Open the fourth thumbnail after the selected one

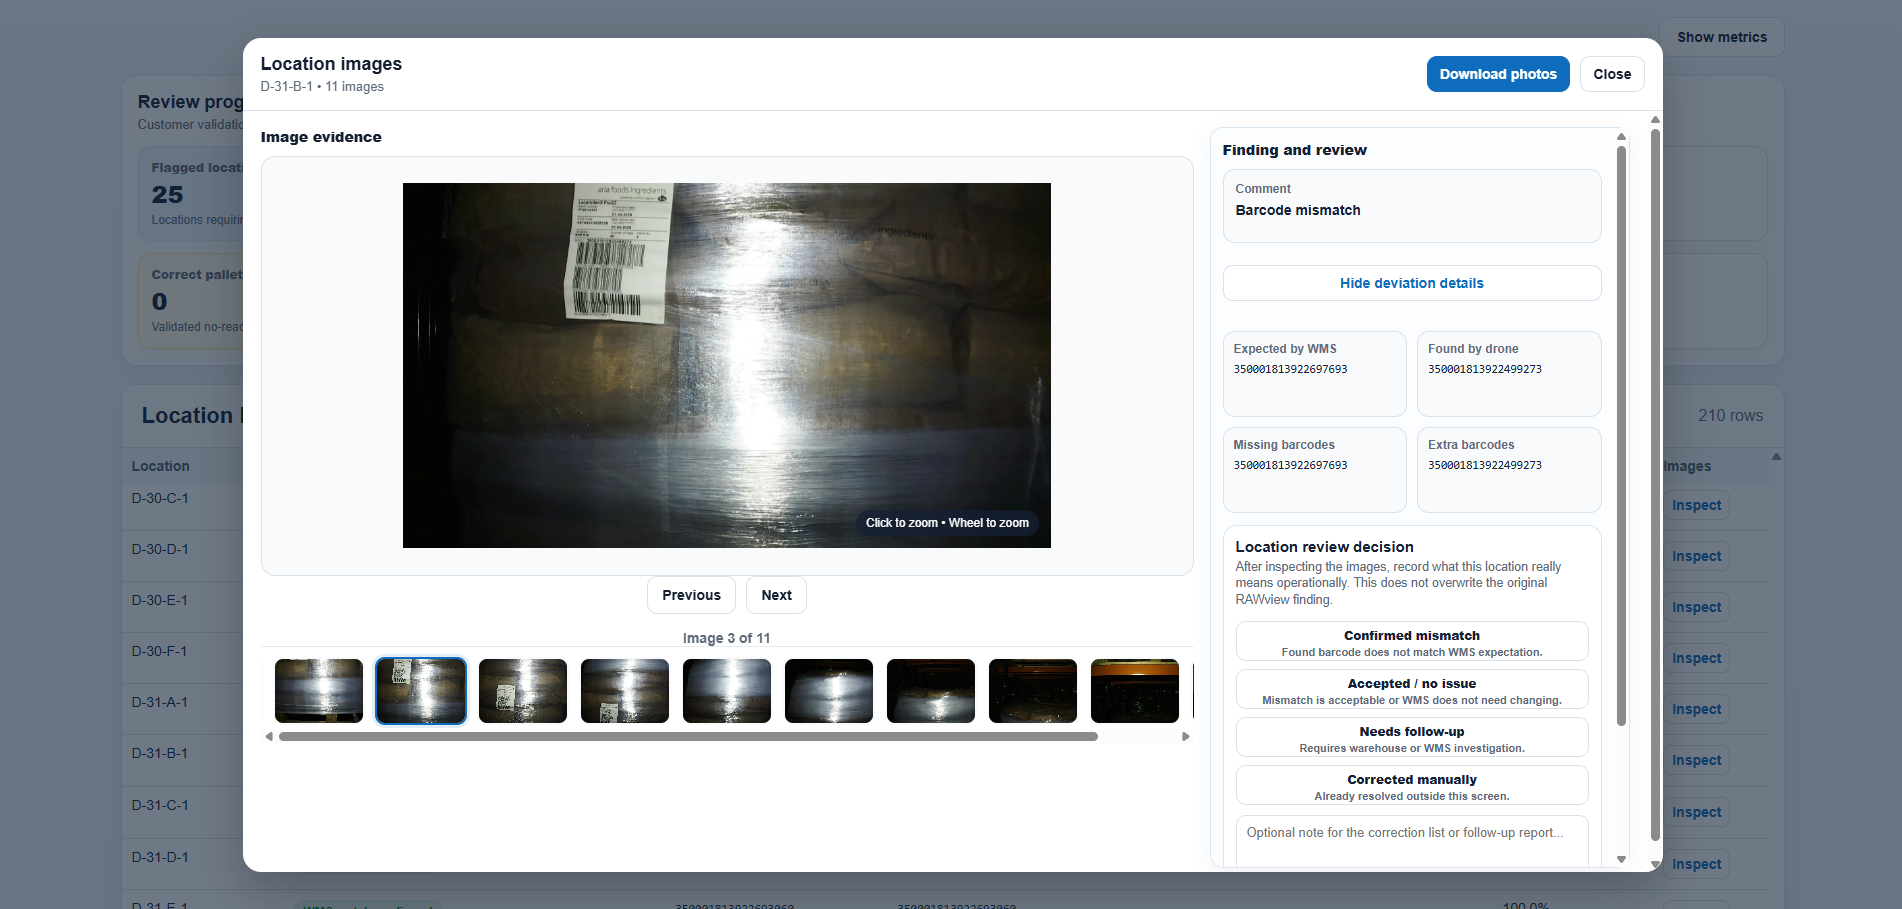829,691
